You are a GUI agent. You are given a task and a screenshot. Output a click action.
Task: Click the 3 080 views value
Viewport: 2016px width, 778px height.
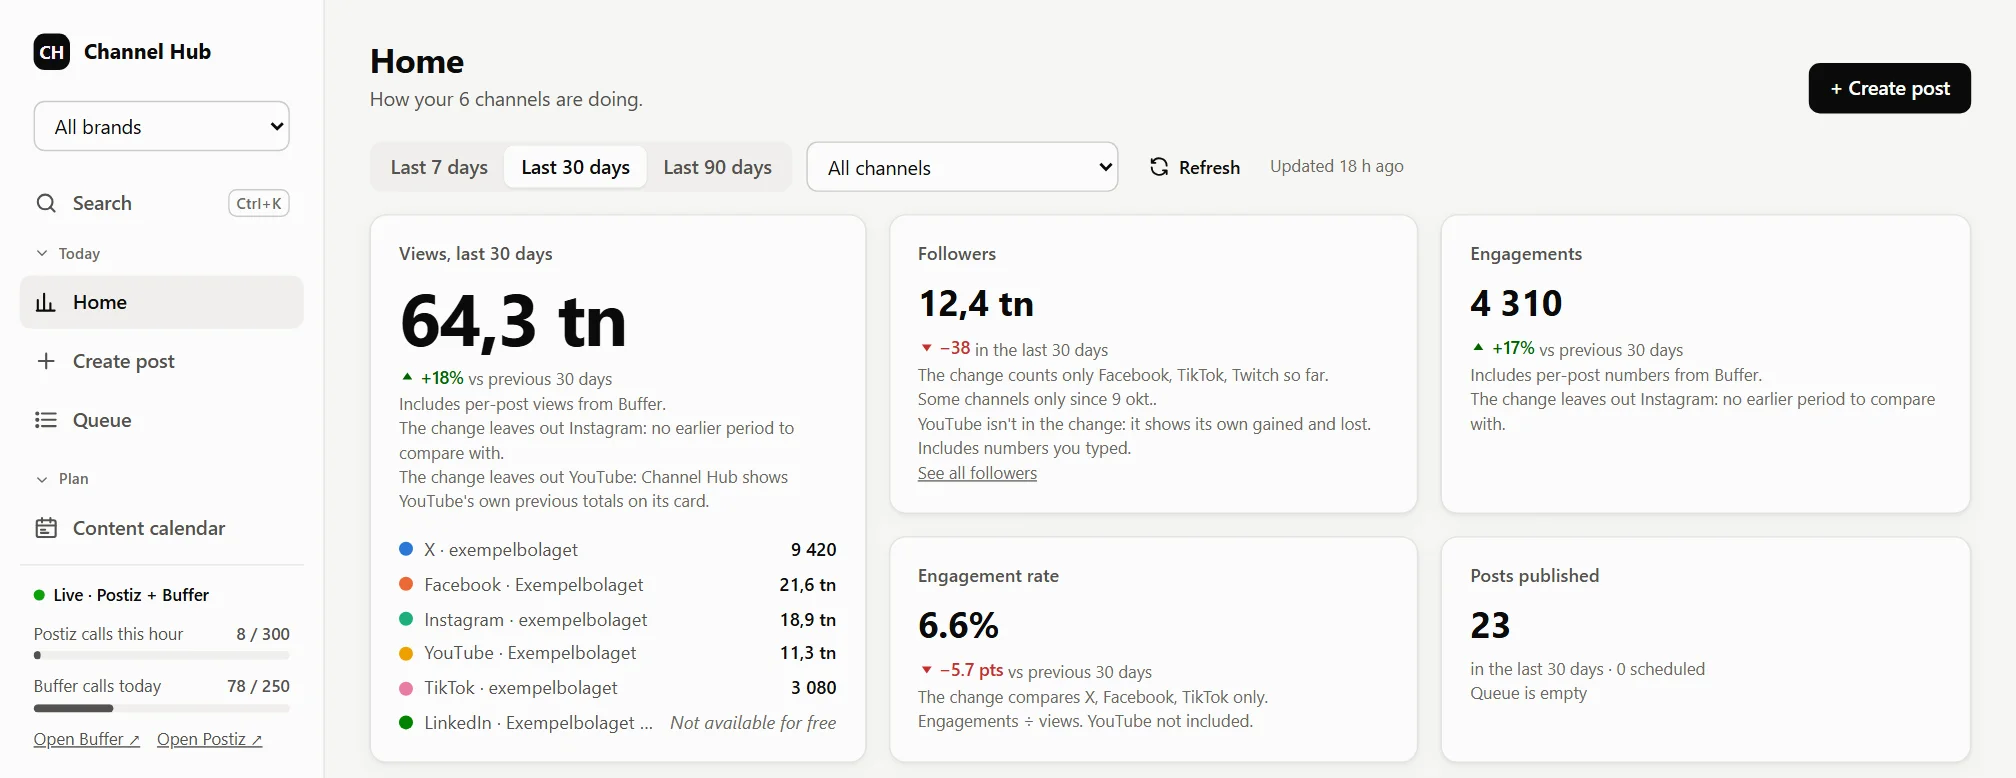[813, 688]
